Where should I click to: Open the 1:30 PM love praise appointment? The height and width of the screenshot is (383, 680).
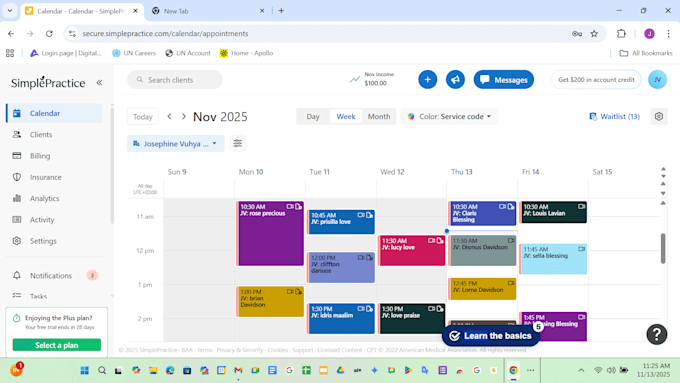coord(412,318)
